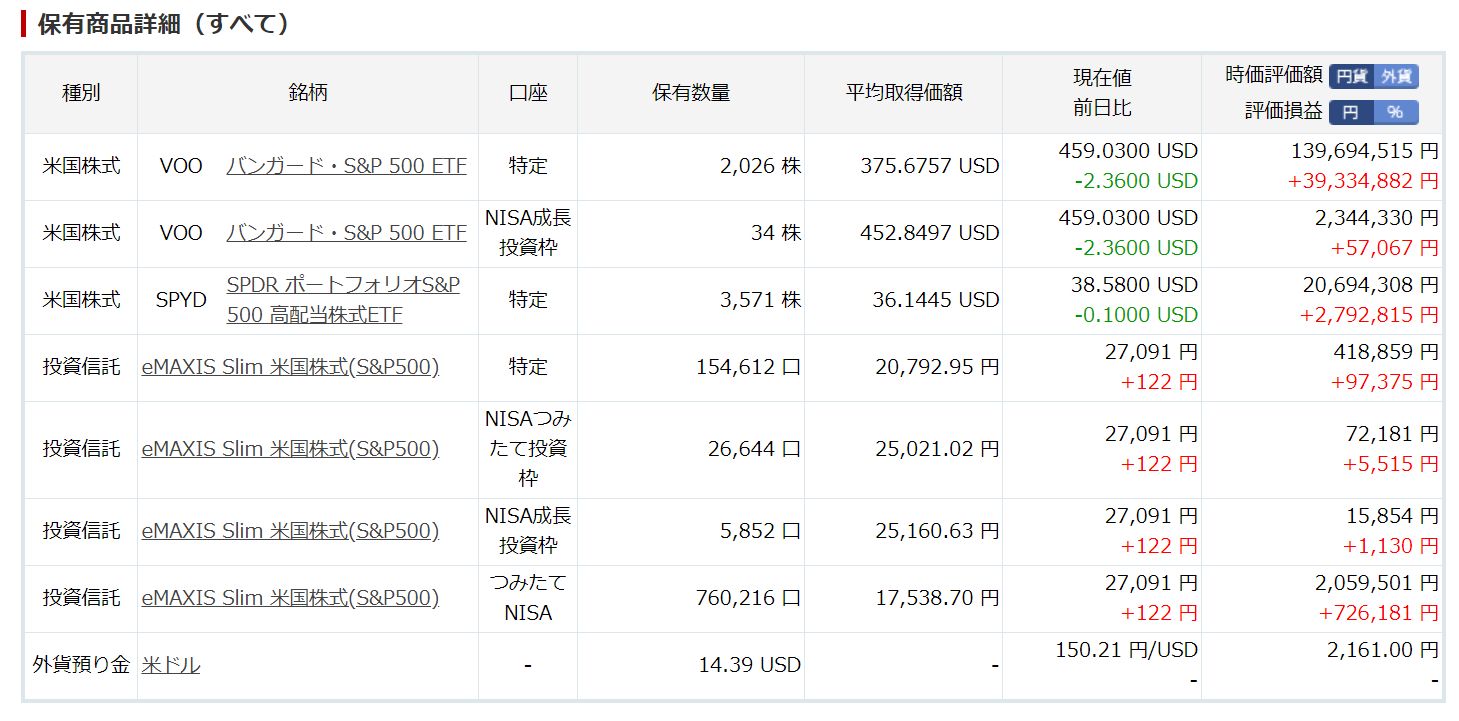Click the 平均取得価額 column header

tap(903, 93)
